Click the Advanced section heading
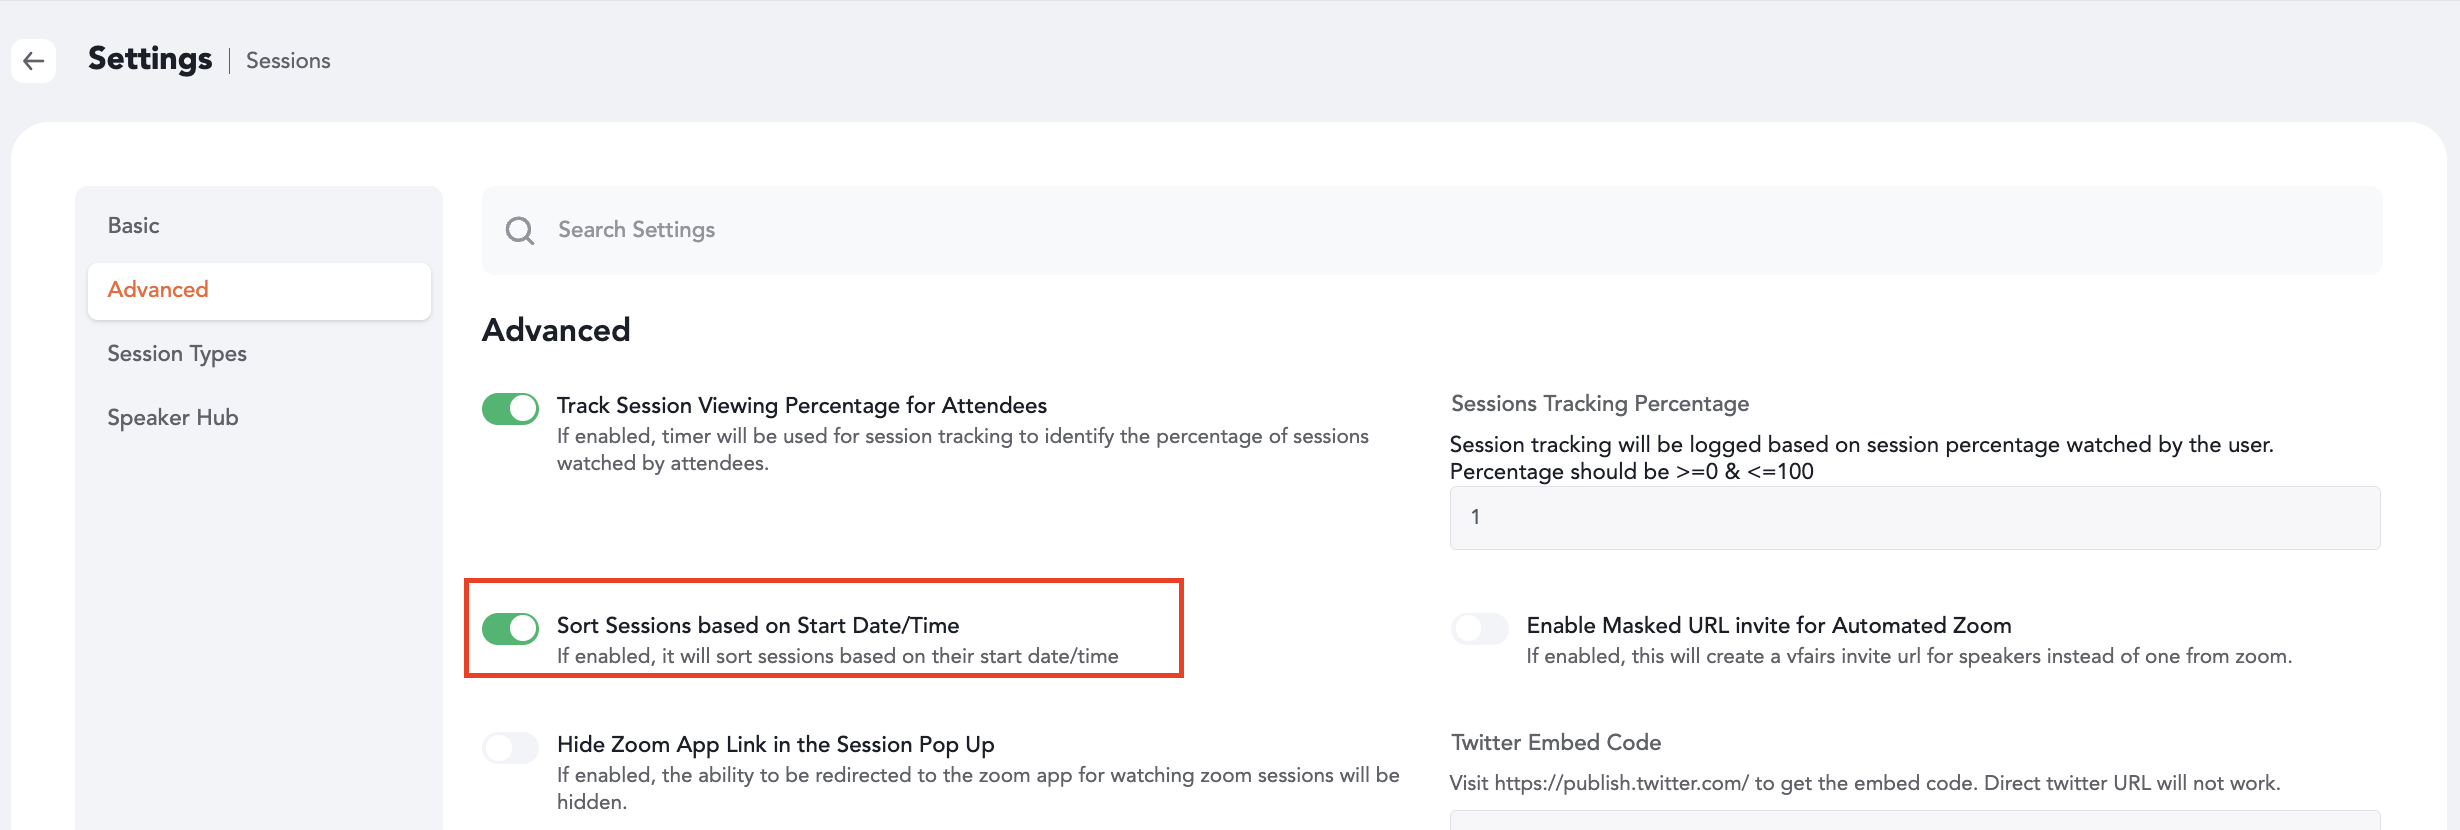This screenshot has width=2460, height=830. tap(556, 330)
